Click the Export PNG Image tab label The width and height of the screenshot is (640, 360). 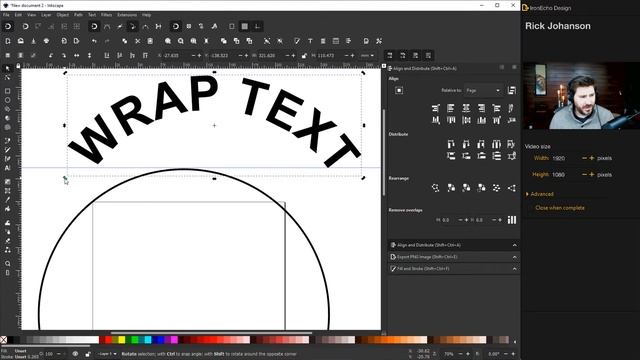click(427, 257)
